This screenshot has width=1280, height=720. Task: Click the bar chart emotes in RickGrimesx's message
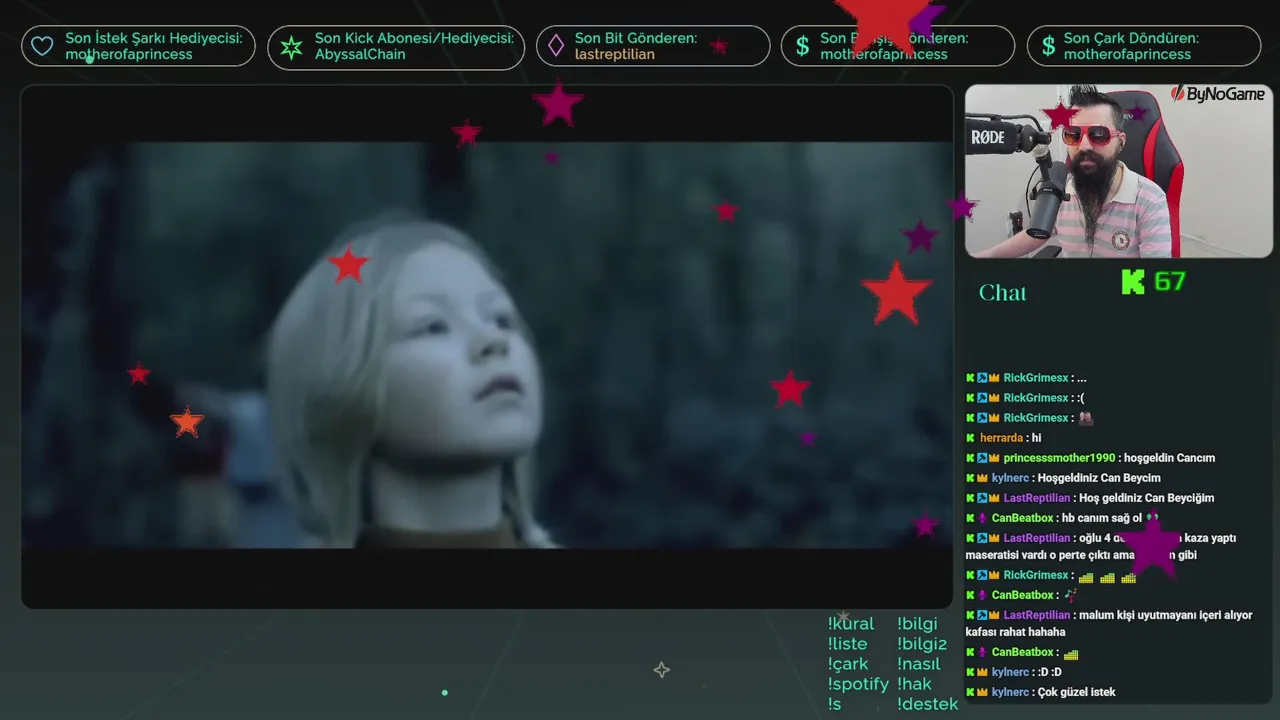tap(1107, 577)
